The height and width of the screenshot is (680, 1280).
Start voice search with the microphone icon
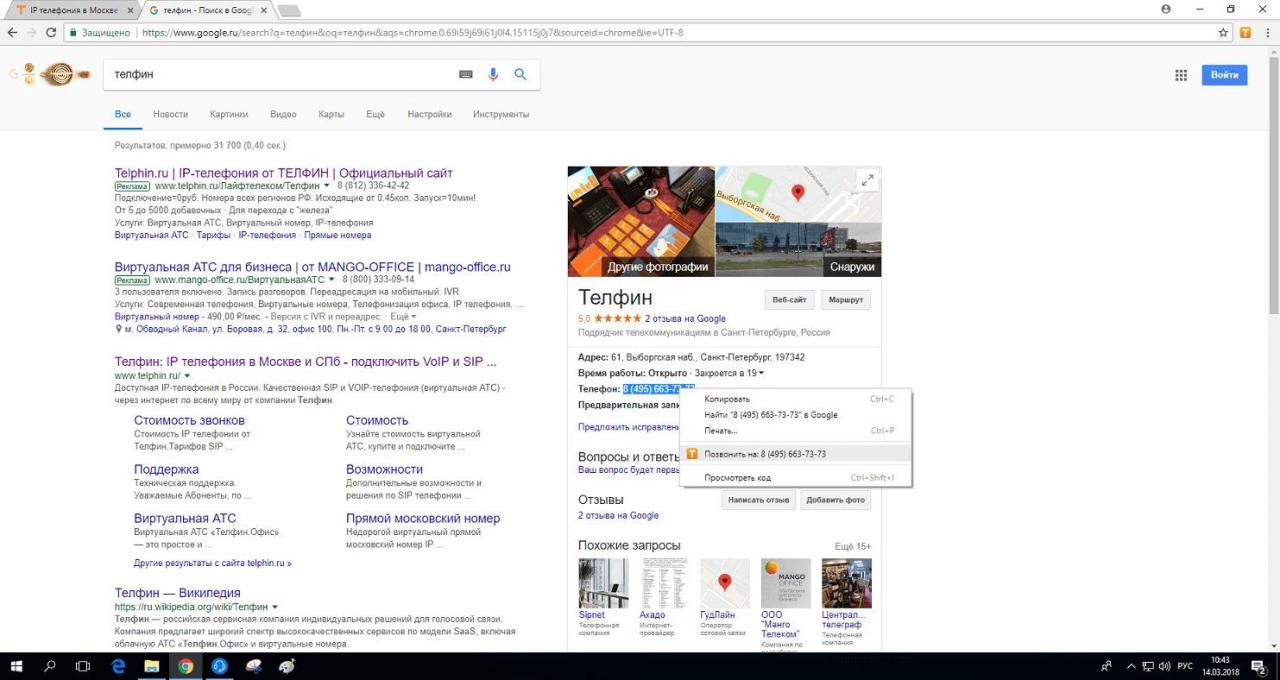coord(493,74)
